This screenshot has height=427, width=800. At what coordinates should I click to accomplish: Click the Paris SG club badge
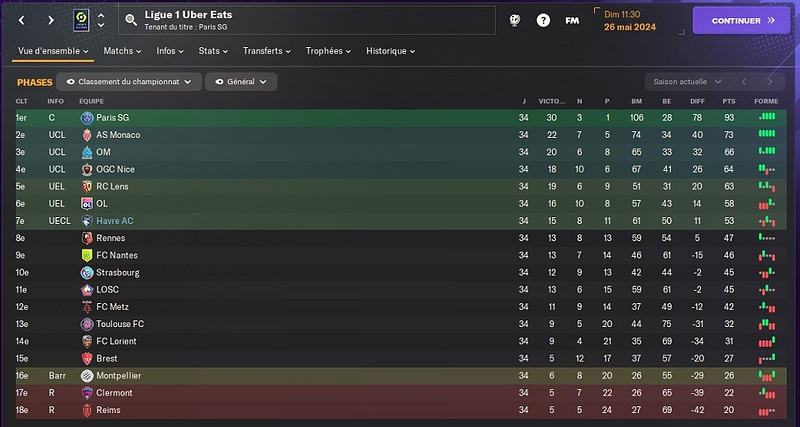pos(87,118)
